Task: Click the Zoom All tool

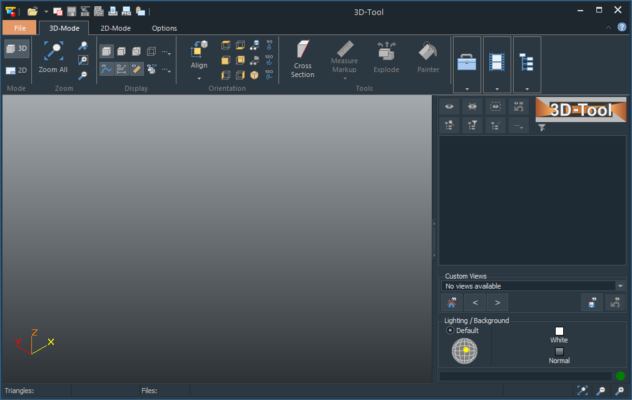Action: (53, 57)
